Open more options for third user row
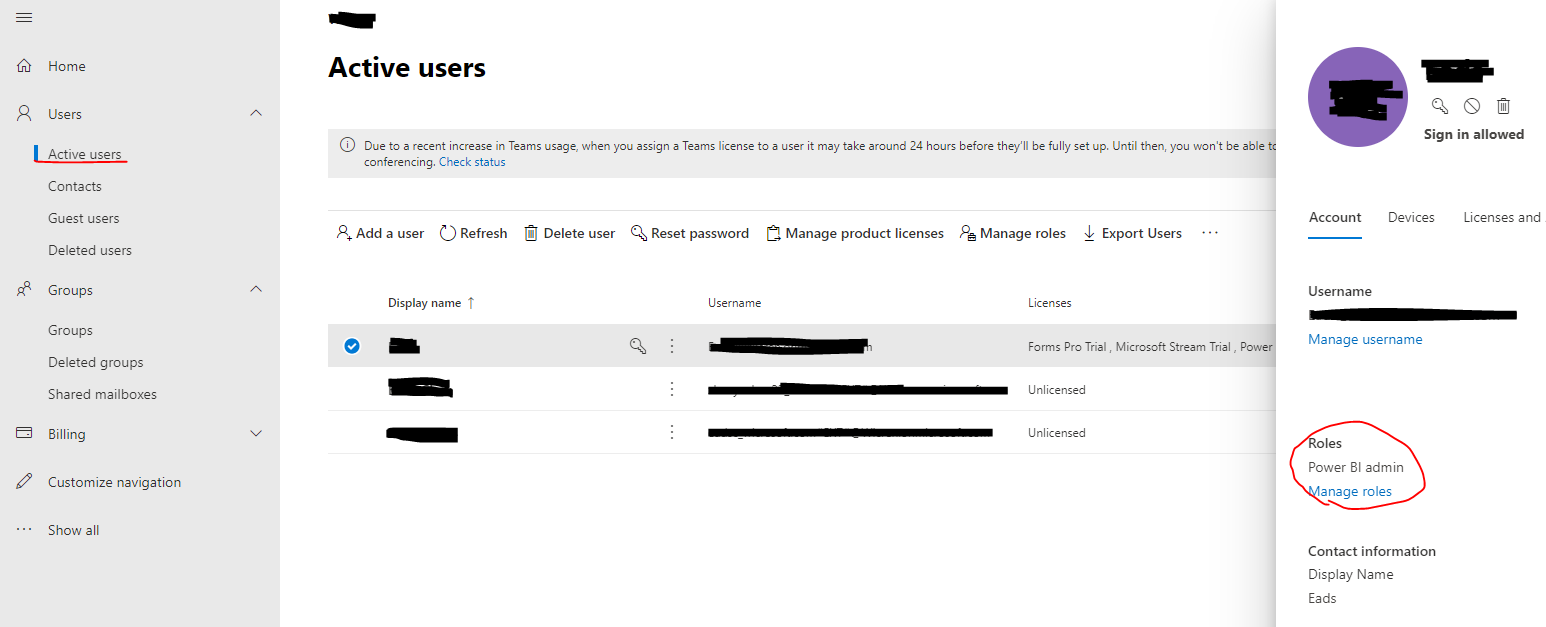 [x=672, y=432]
